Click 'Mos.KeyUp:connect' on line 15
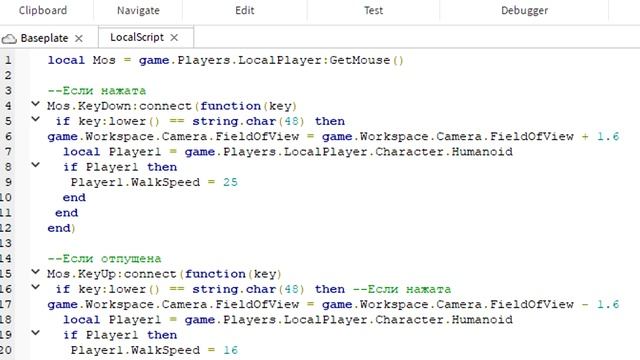640x360 pixels. pos(112,274)
